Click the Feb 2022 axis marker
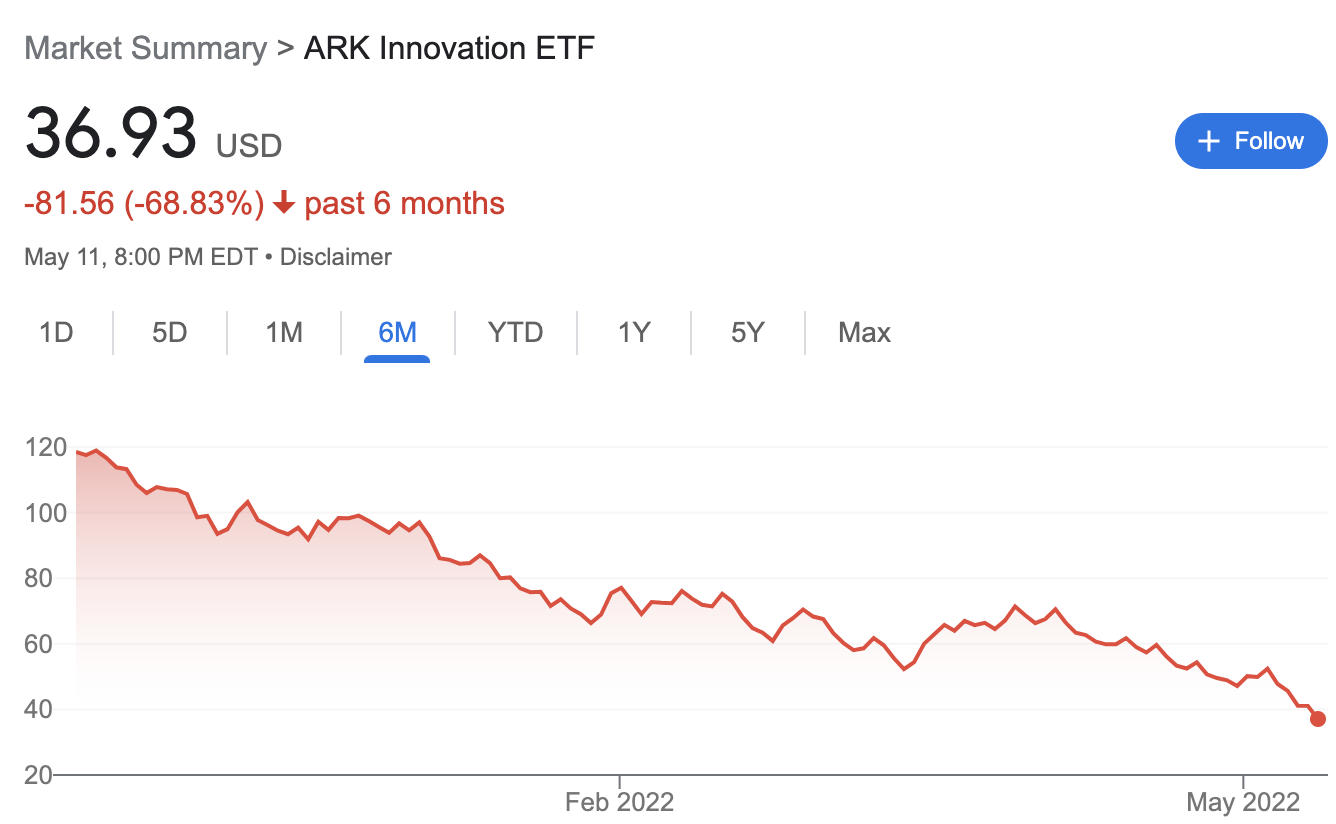1336x824 pixels. [x=619, y=802]
